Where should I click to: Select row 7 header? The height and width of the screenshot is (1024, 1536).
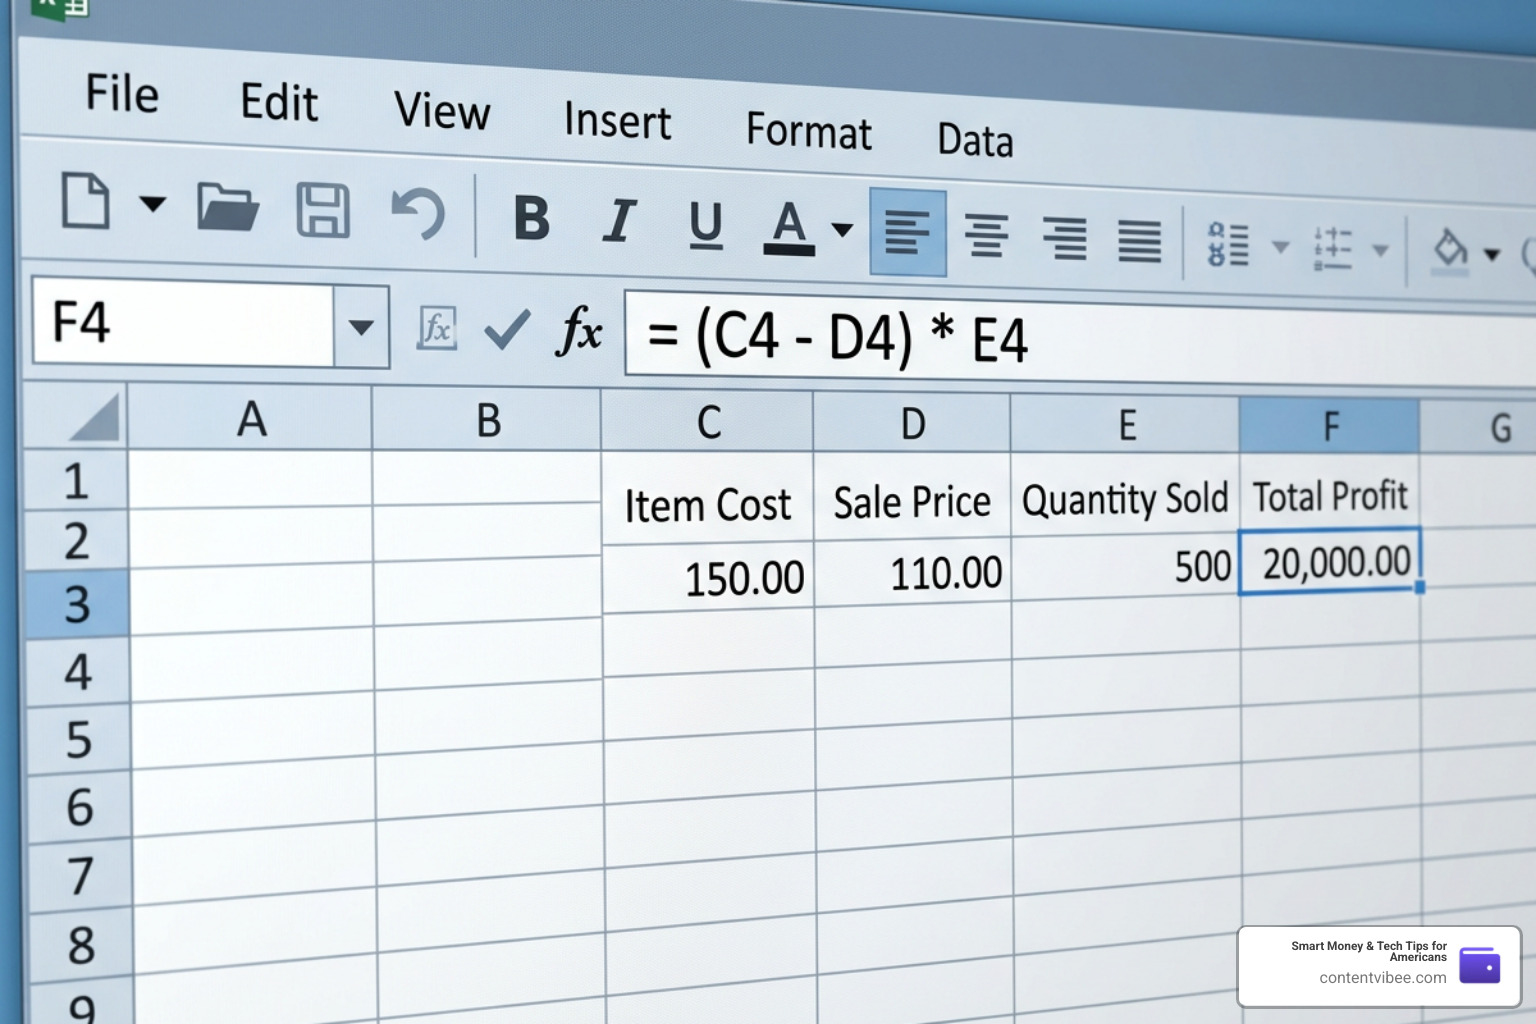(x=81, y=876)
